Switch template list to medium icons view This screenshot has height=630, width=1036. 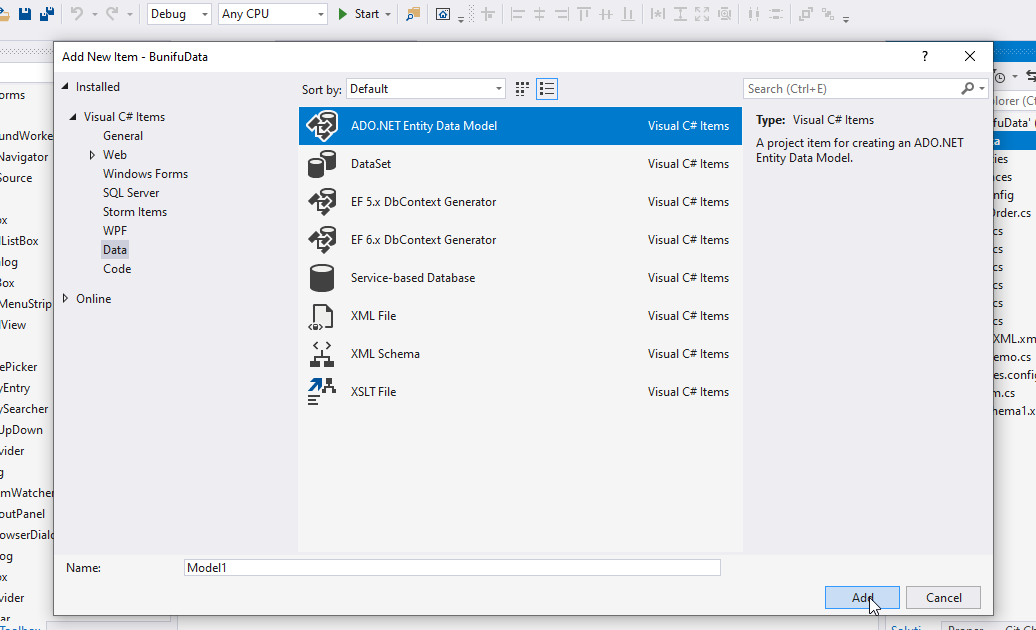(547, 88)
